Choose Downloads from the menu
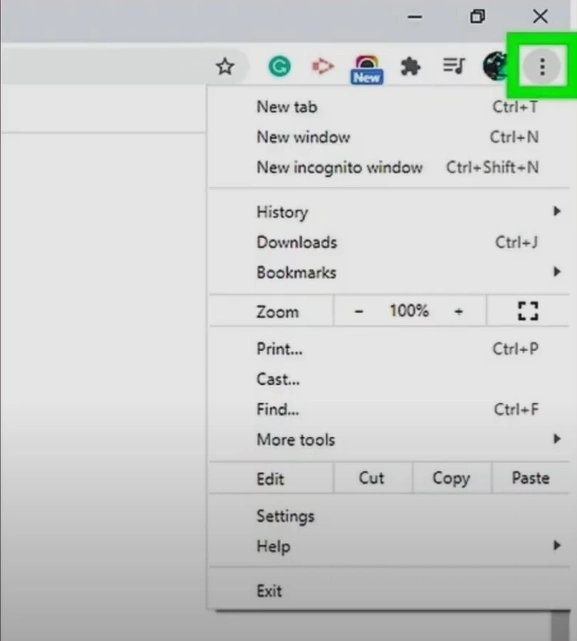 pyautogui.click(x=389, y=242)
